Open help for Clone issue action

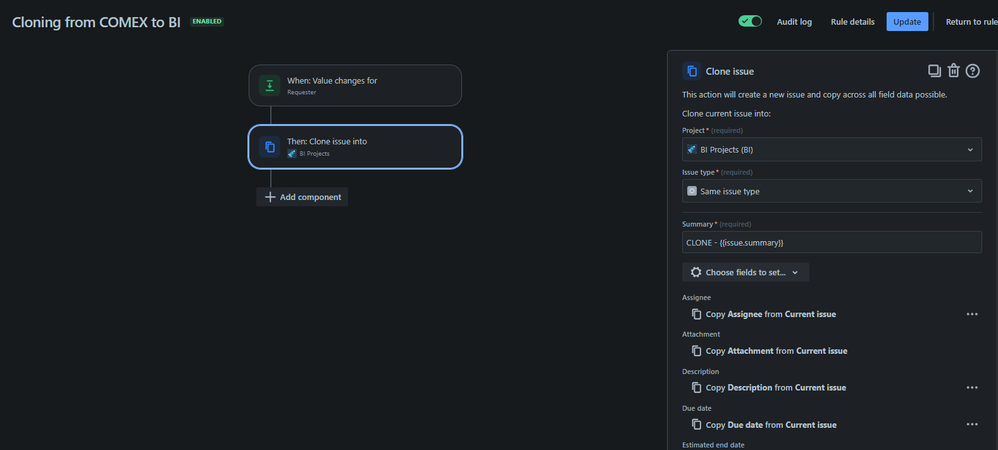(x=973, y=71)
